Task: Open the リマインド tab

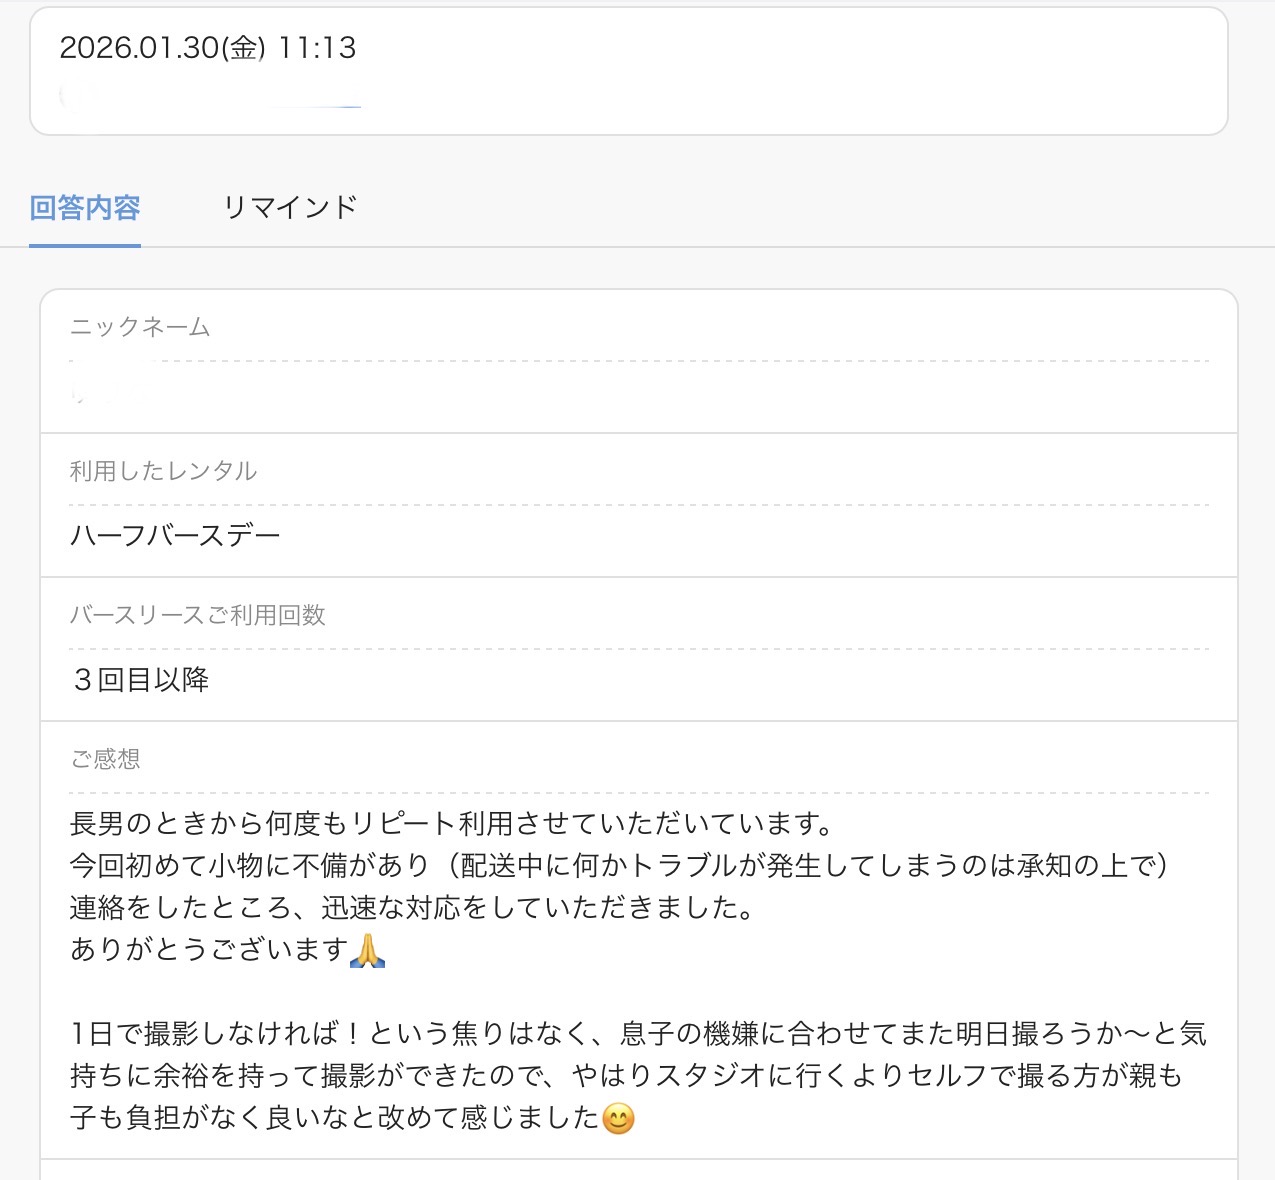Action: pyautogui.click(x=290, y=208)
